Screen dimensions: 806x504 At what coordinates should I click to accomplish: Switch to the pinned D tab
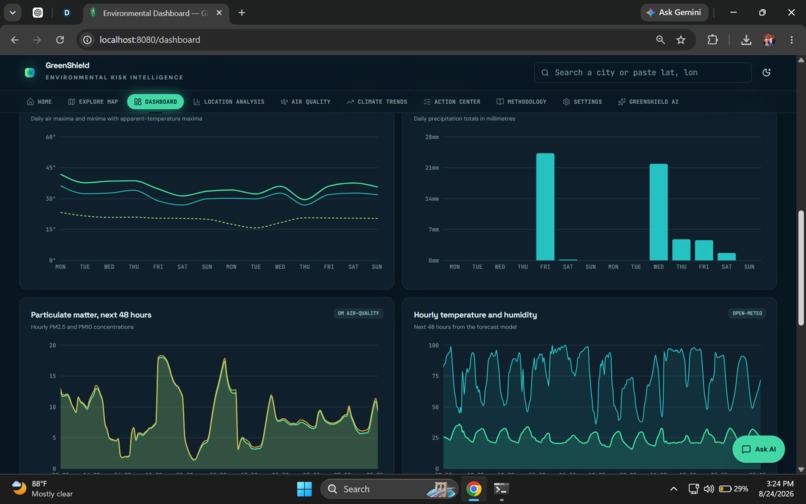pyautogui.click(x=66, y=13)
